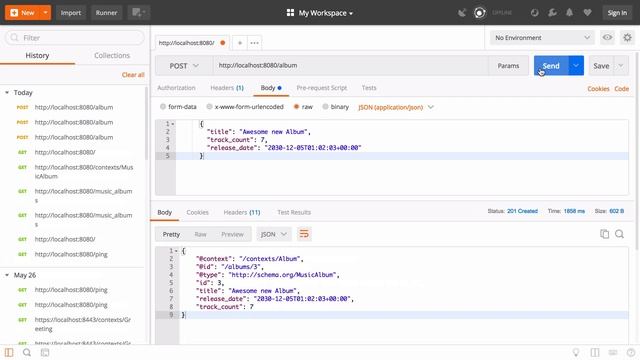The image size is (640, 360).
Task: Click the Clear all link
Action: point(133,75)
